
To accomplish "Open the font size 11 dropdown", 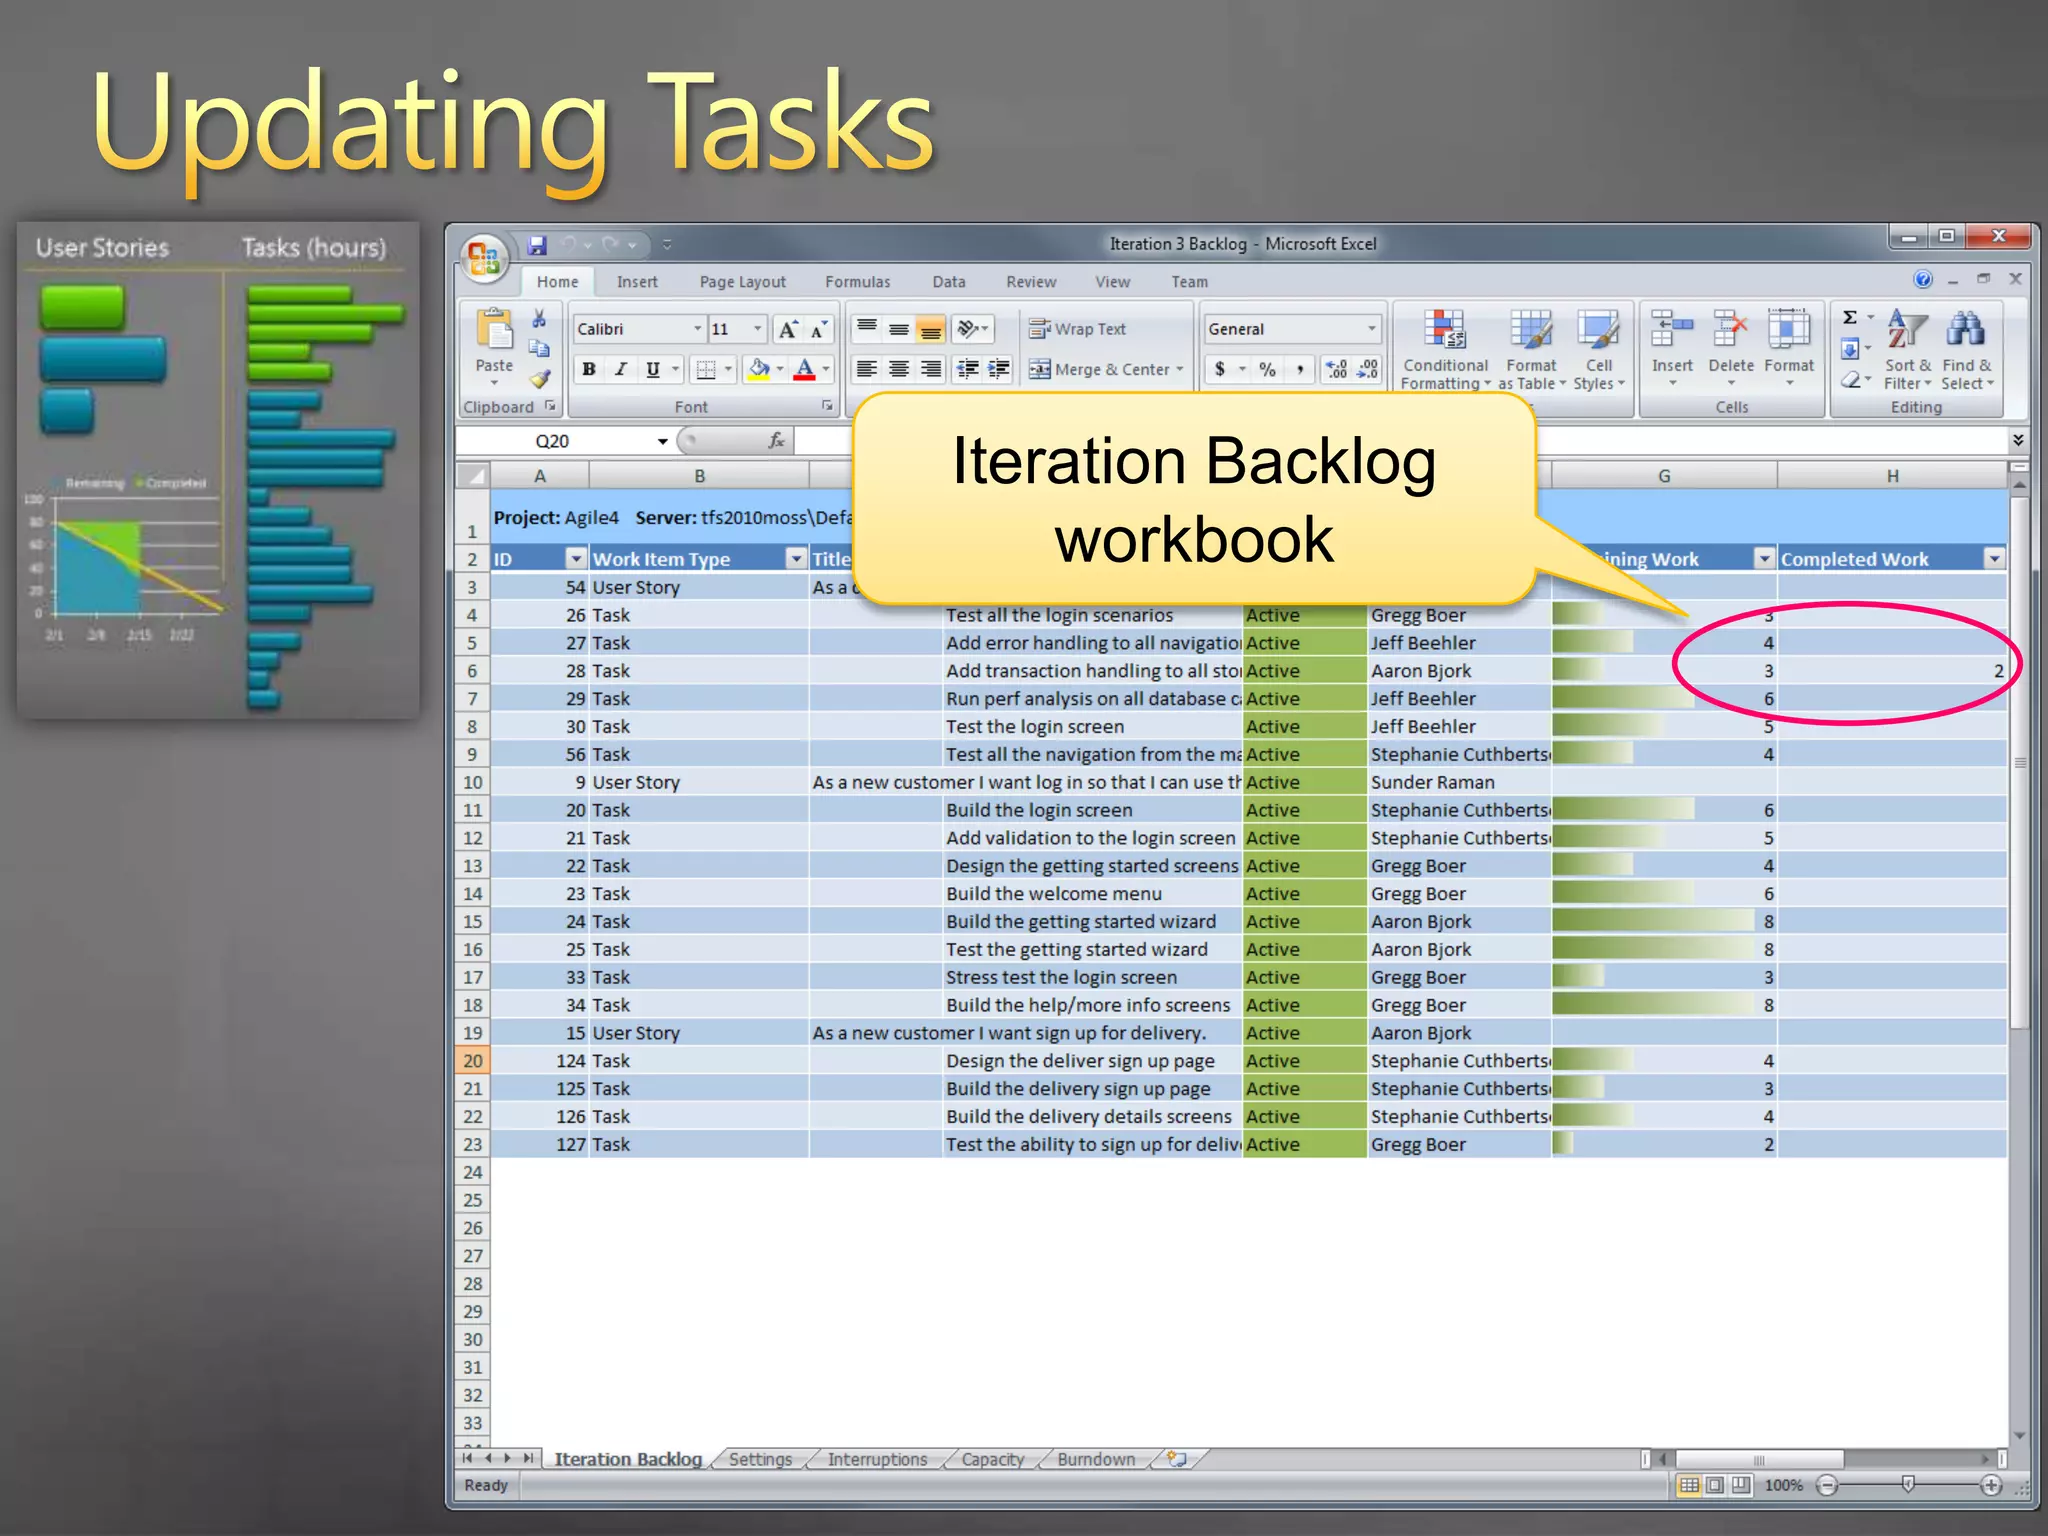I will [x=758, y=329].
